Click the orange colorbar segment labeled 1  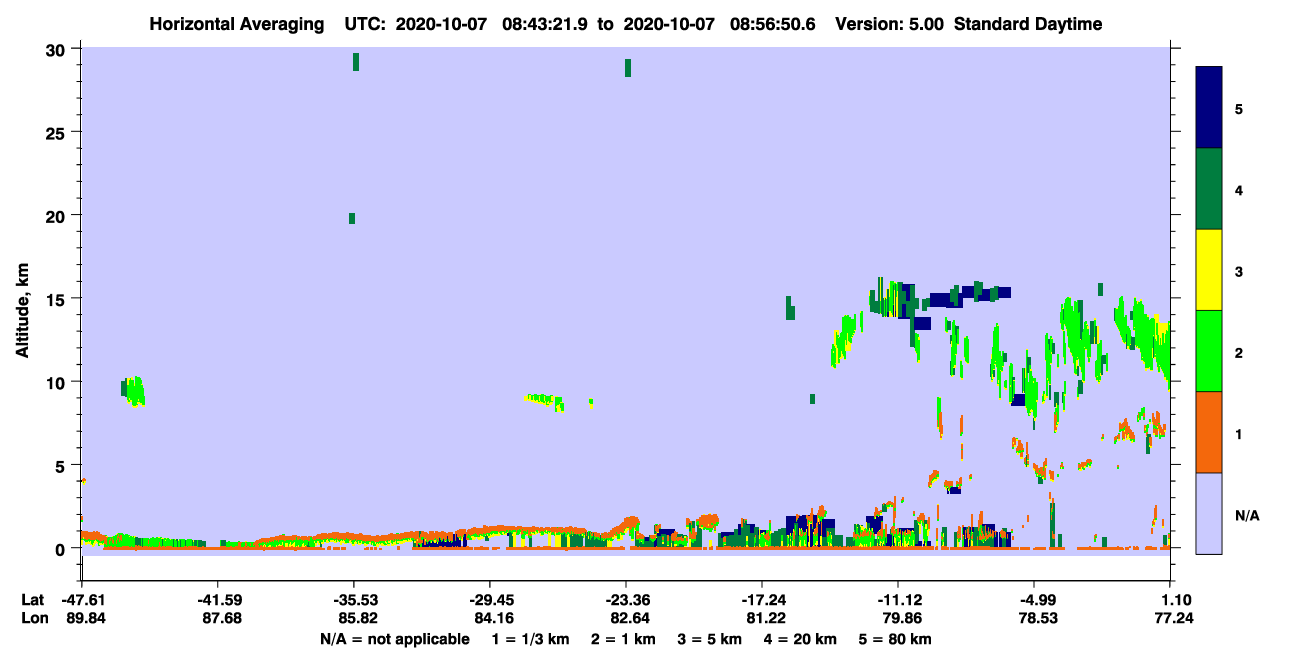tap(1209, 432)
